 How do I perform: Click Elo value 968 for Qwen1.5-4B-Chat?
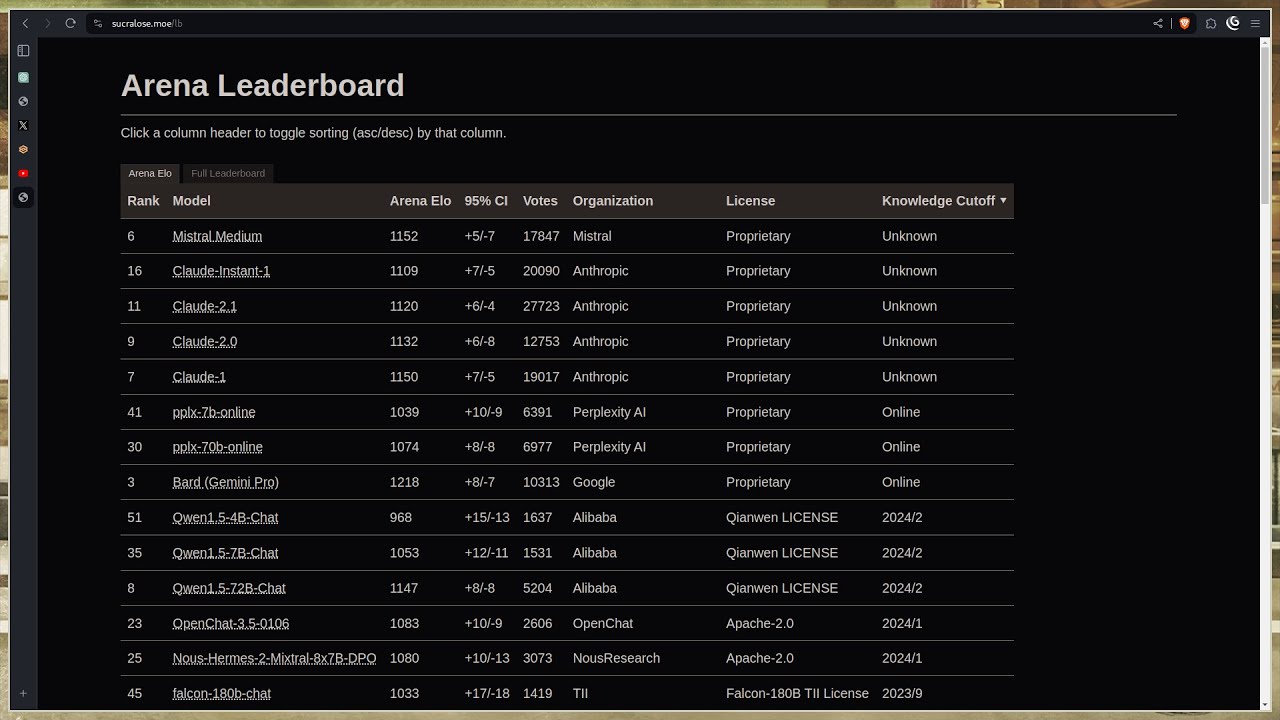click(x=400, y=517)
